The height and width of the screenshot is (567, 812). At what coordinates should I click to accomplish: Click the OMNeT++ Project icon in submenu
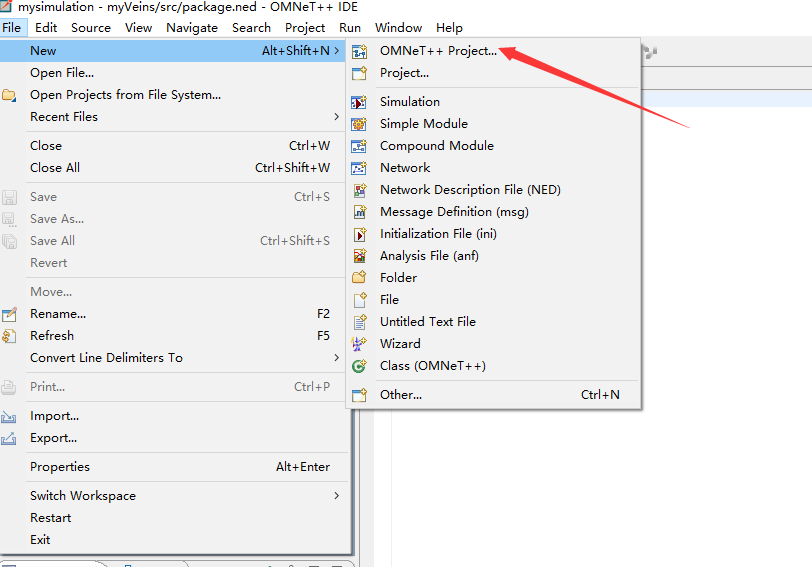point(359,51)
